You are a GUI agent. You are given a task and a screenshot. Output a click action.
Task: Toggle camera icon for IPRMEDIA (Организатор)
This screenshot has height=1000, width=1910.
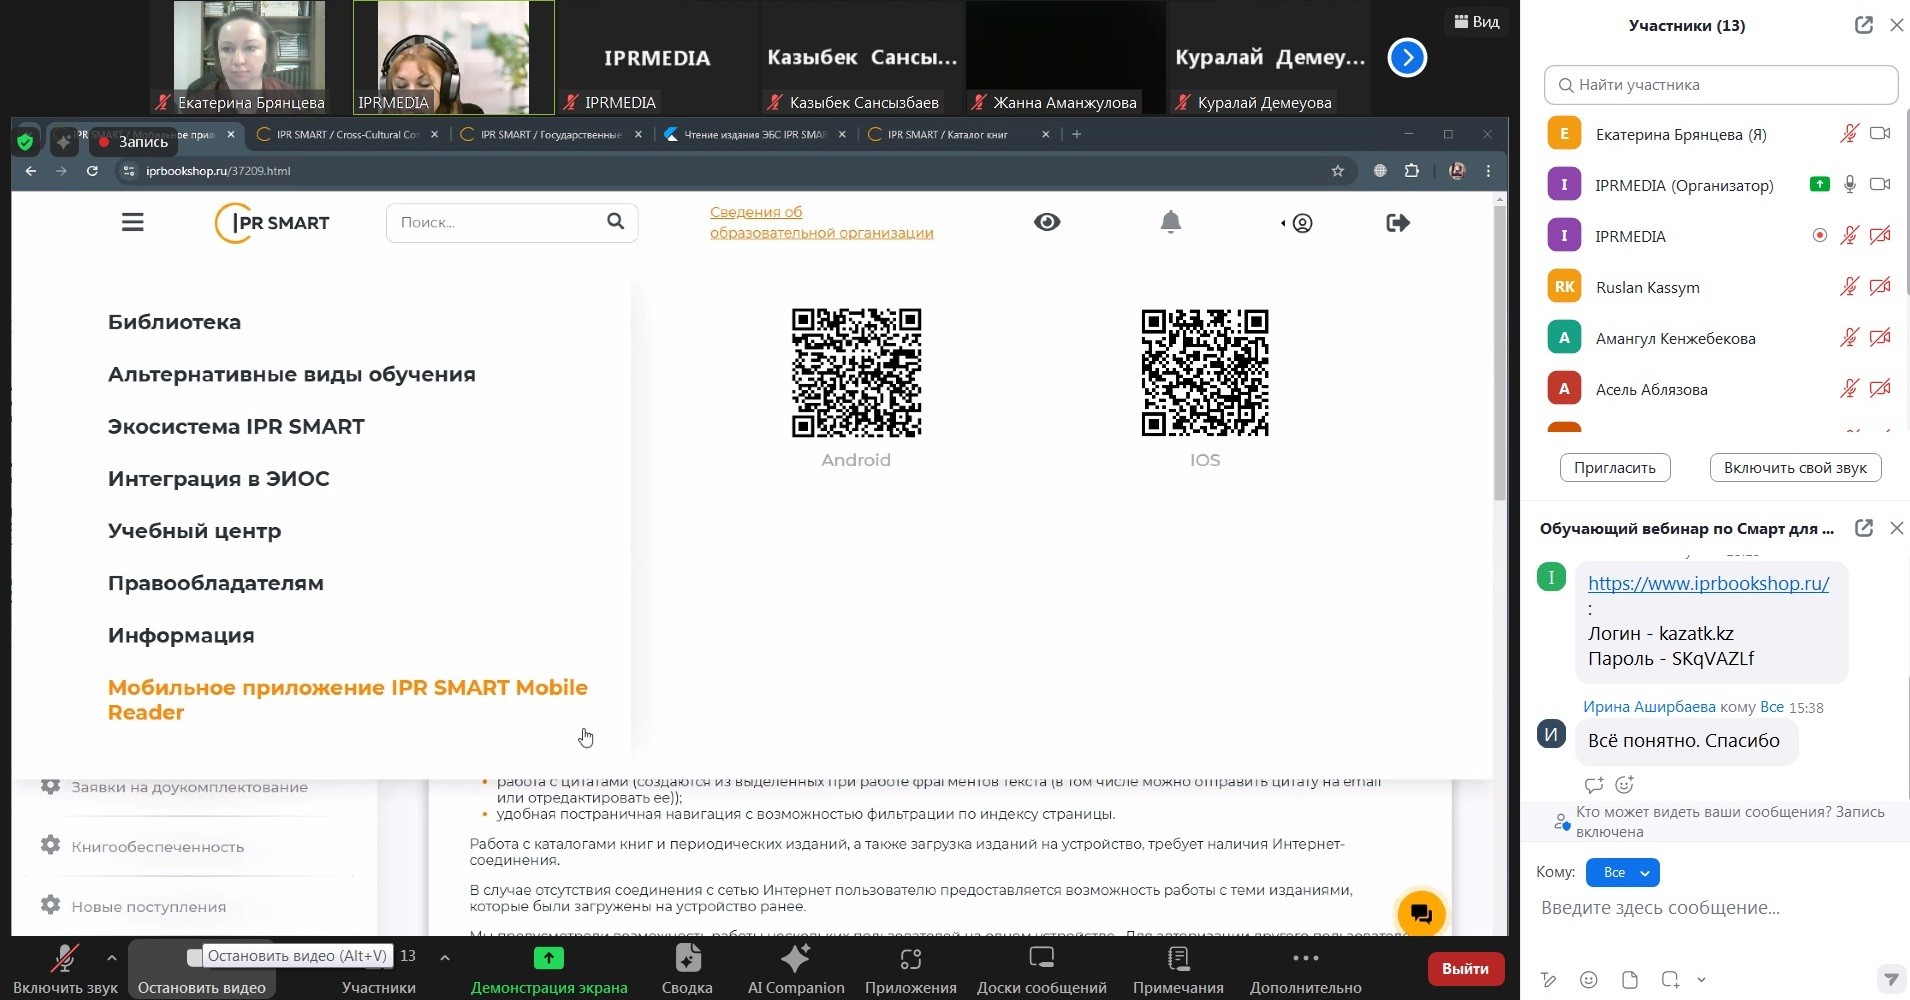click(1880, 184)
